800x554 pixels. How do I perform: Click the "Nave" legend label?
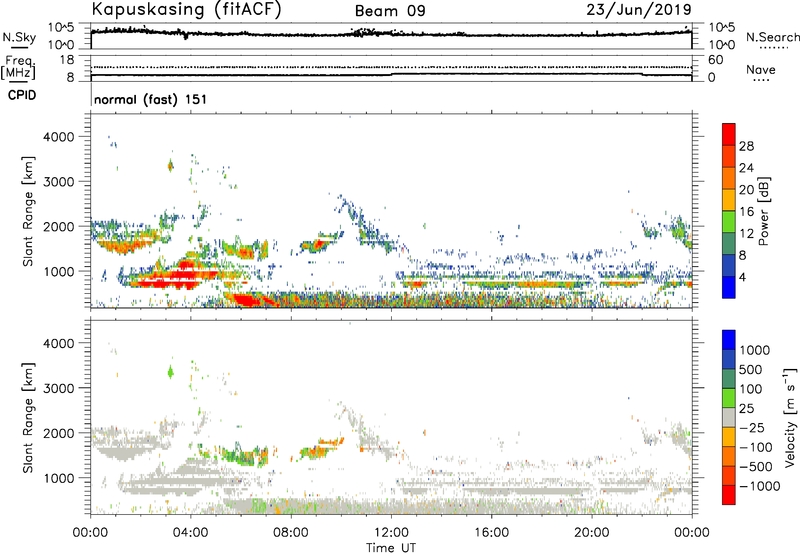(760, 70)
